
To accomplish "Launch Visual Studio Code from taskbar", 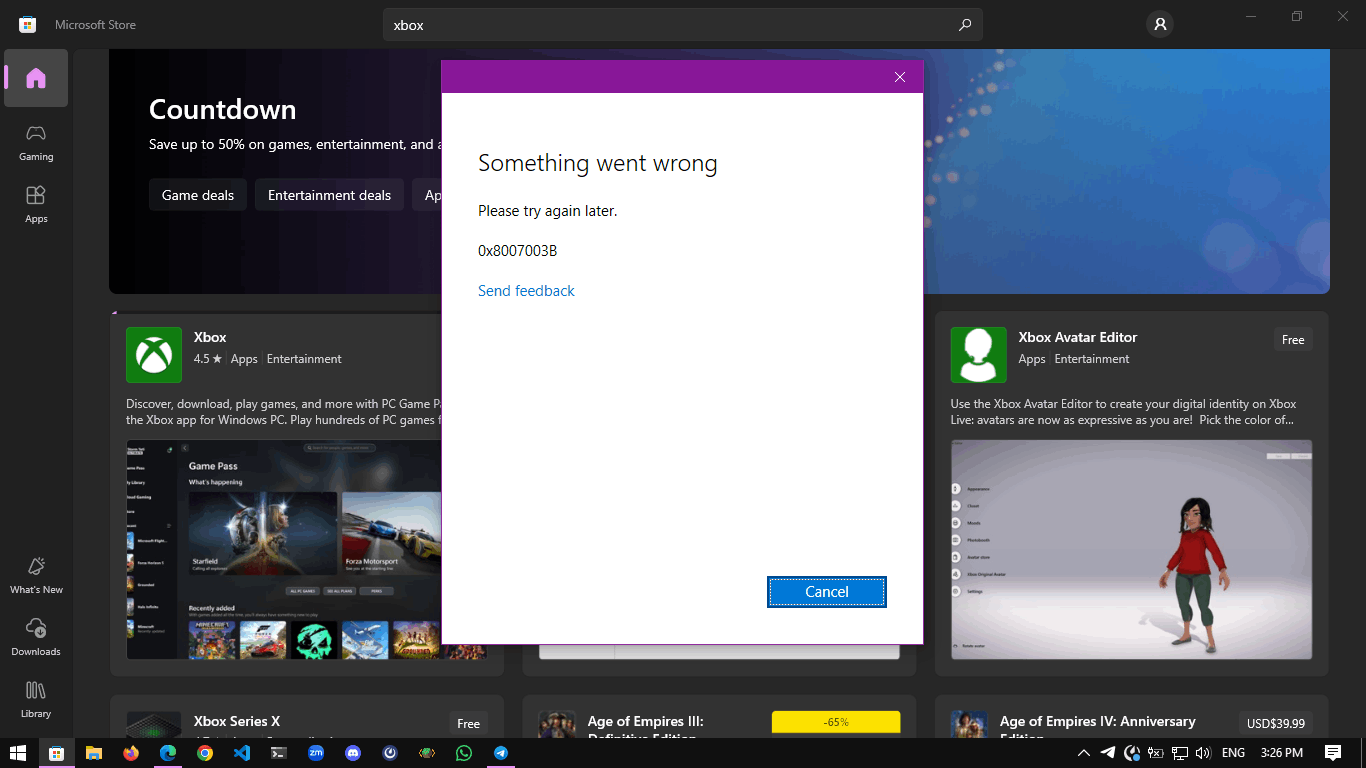I will (242, 753).
